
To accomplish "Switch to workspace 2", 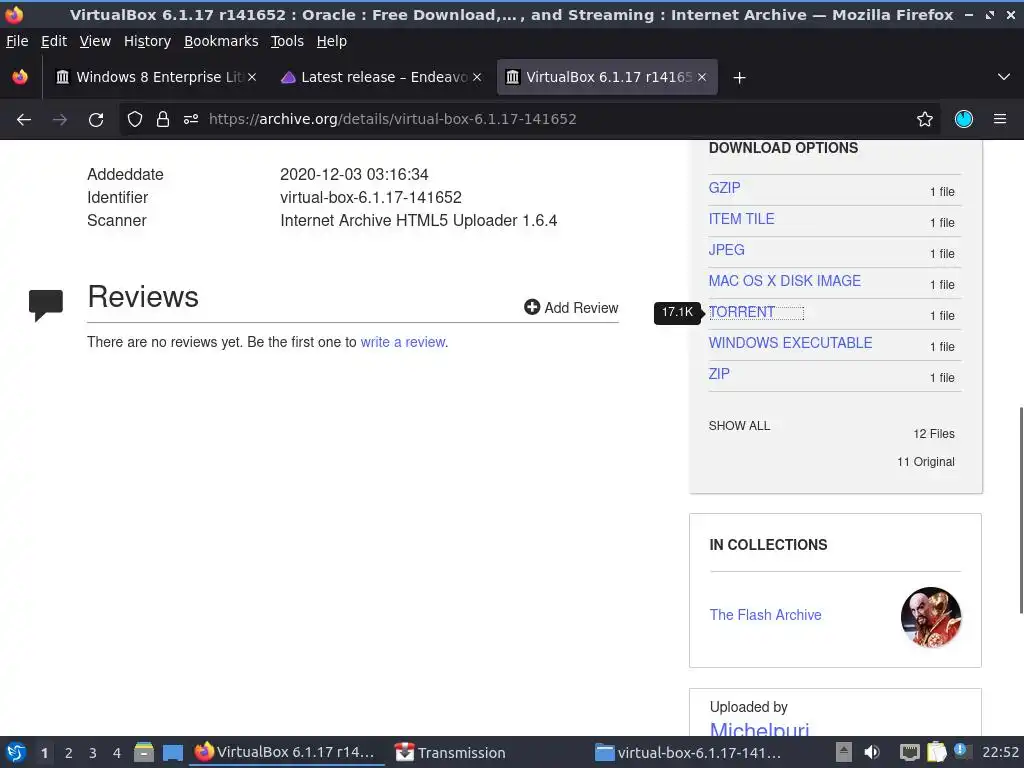I will [69, 753].
